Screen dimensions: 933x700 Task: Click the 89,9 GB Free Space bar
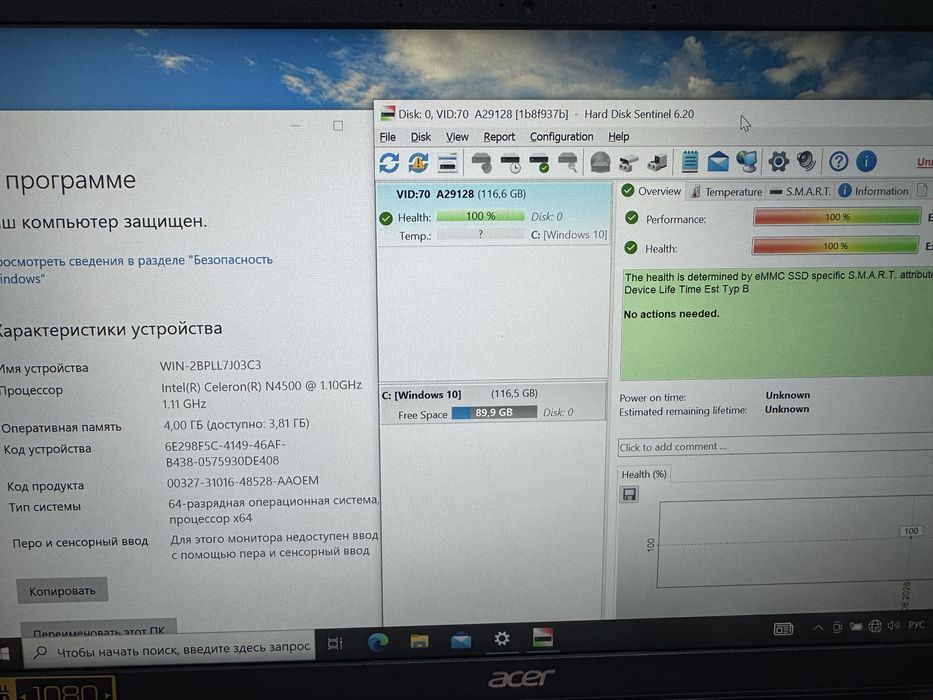(x=494, y=412)
